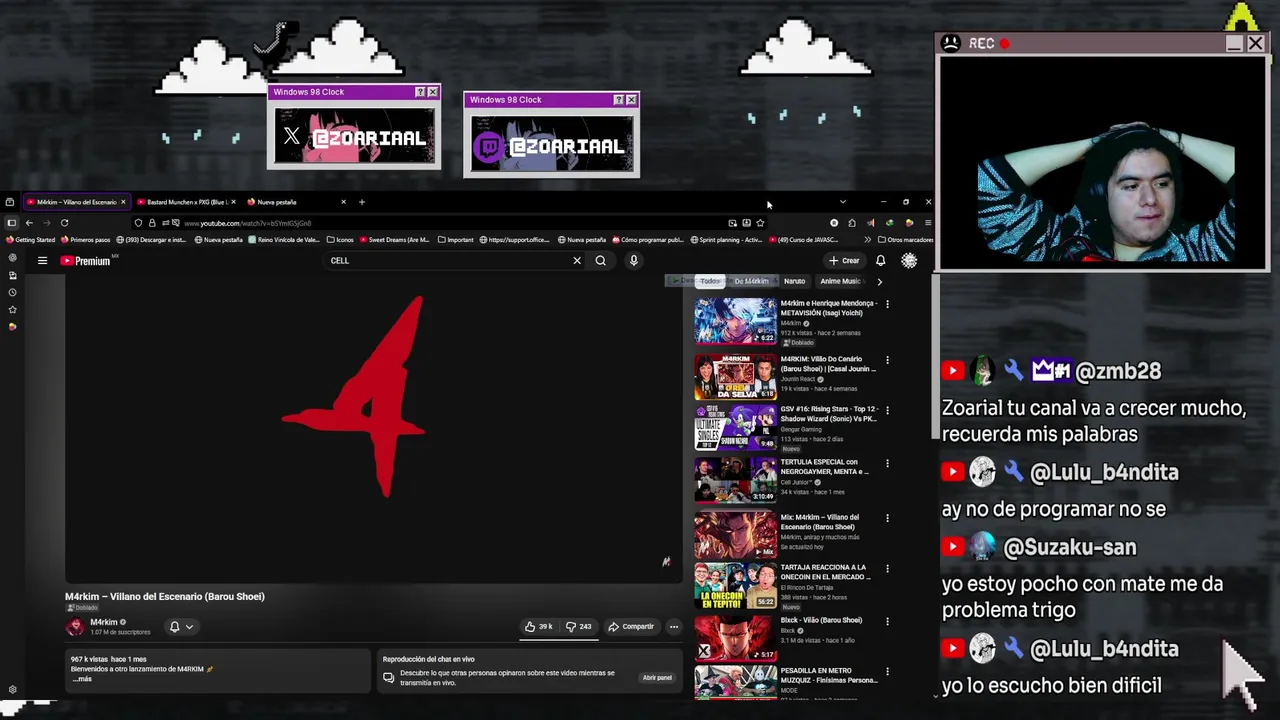This screenshot has height=720, width=1280.
Task: Open Otros marcadores folder
Action: click(904, 240)
